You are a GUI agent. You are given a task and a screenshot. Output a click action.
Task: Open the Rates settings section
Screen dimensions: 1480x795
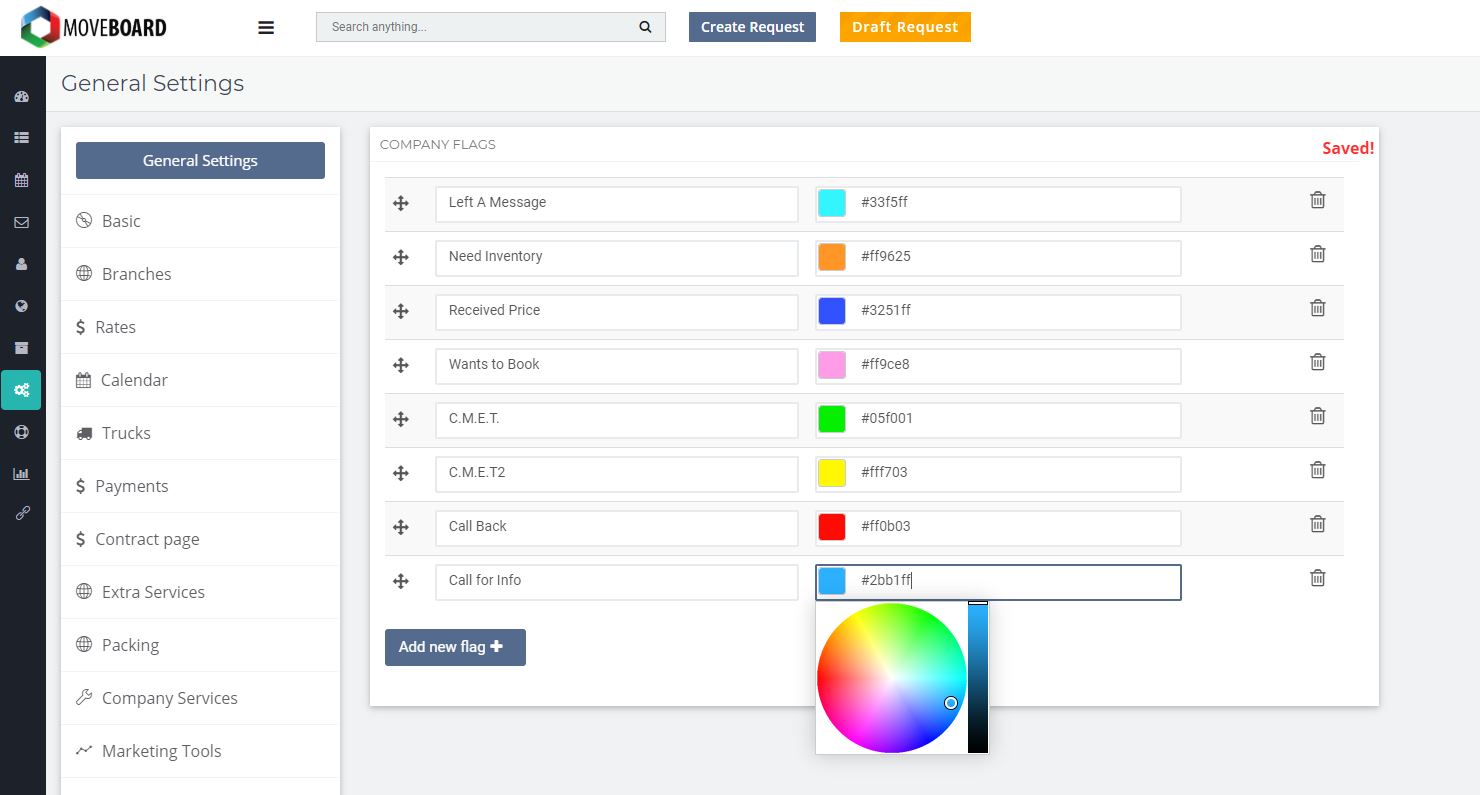point(200,327)
